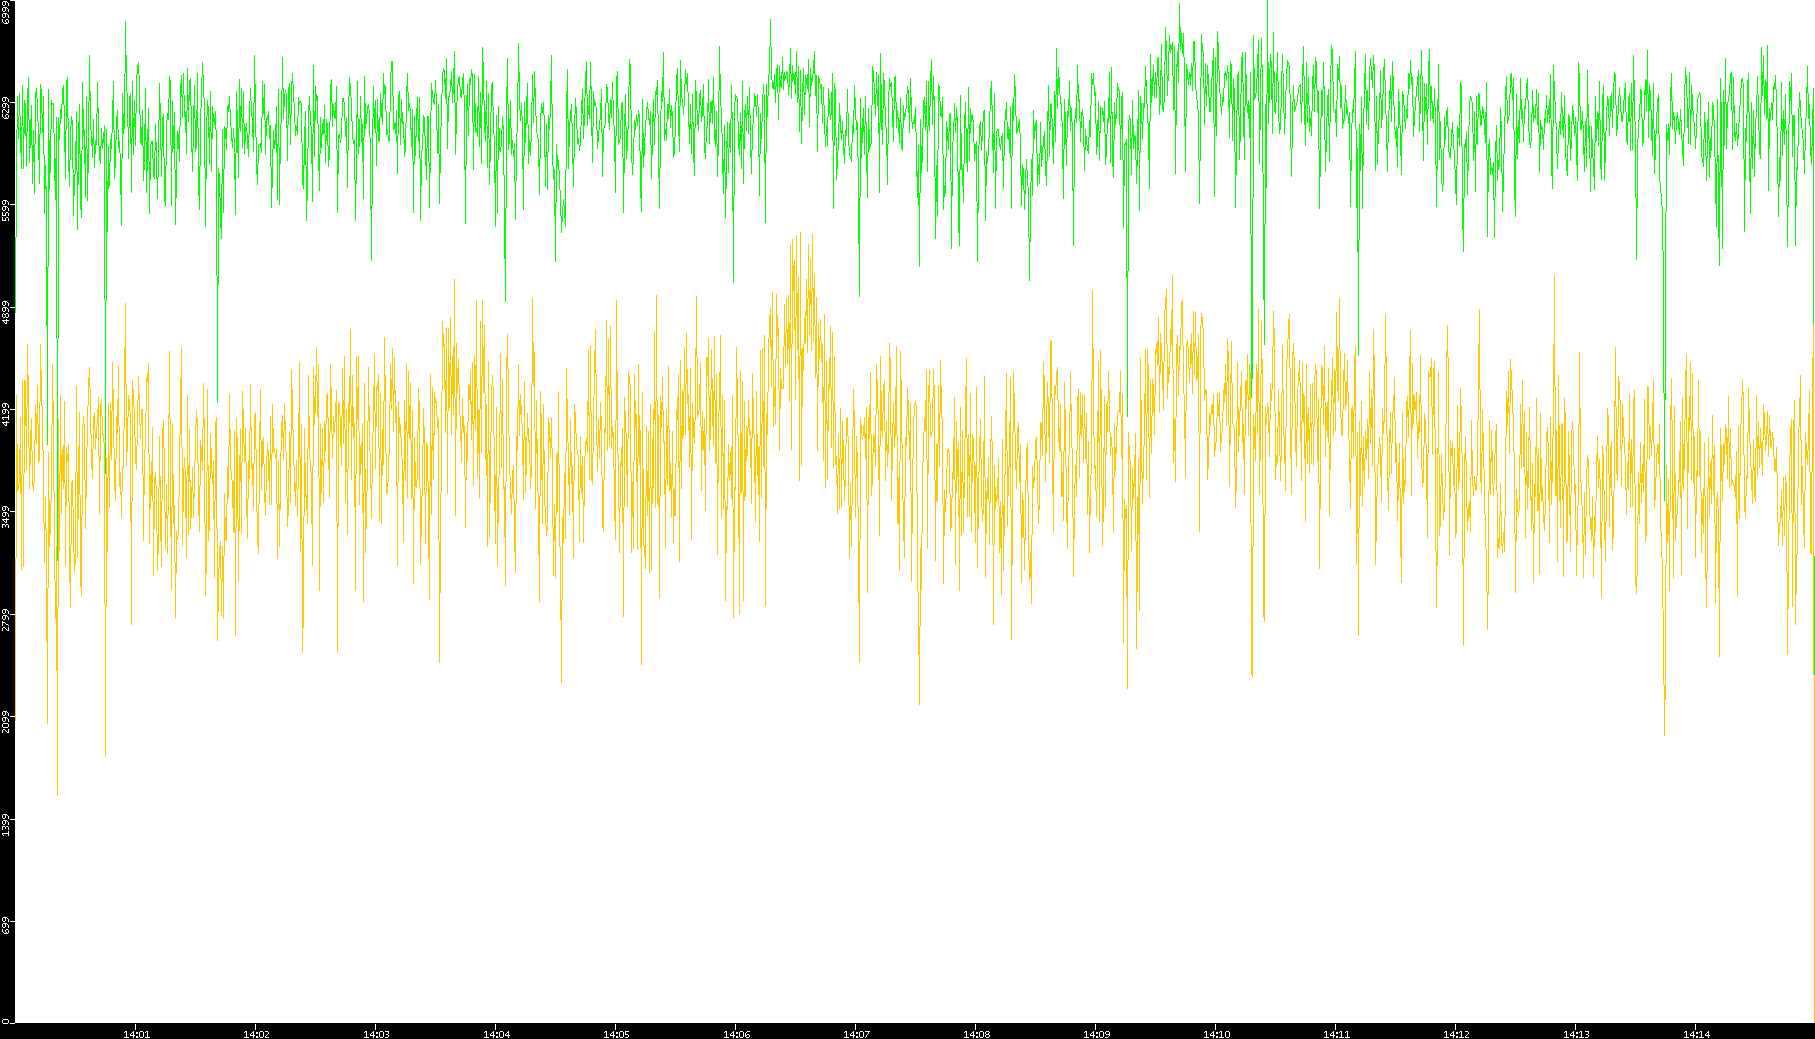Click the 14:03 time axis label
Screen dimensions: 1815x1039
point(376,1034)
